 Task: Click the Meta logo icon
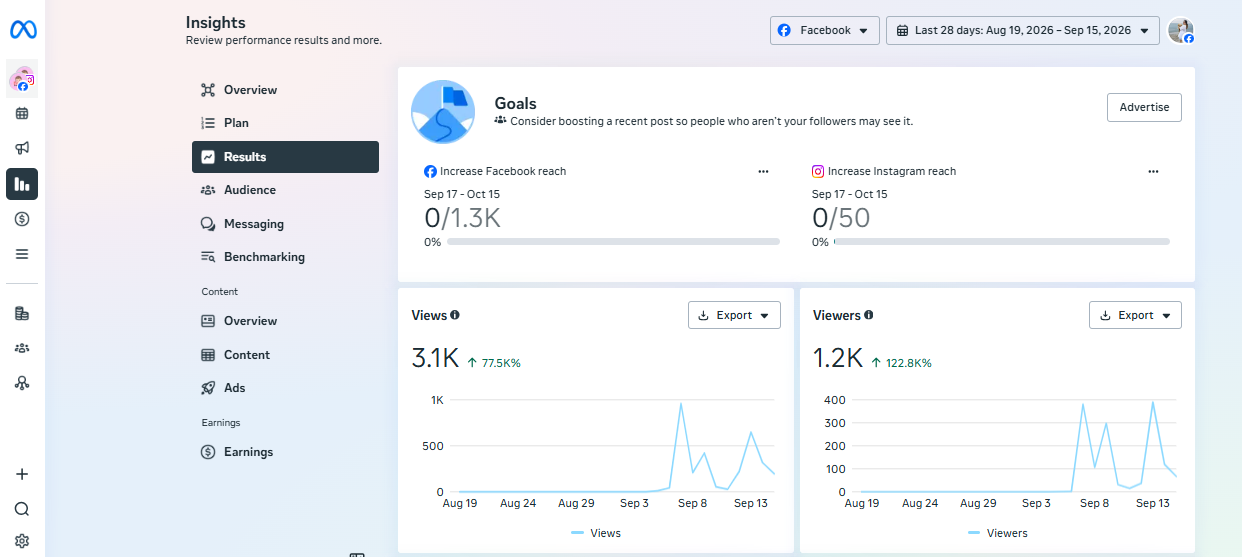[x=23, y=30]
